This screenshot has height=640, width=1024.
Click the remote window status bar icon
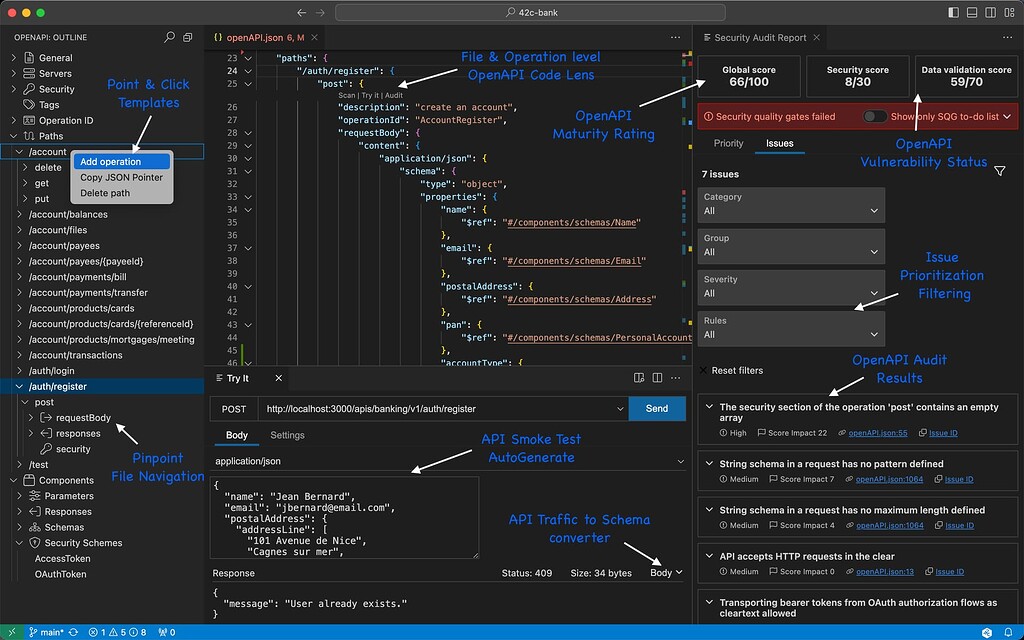pos(11,632)
